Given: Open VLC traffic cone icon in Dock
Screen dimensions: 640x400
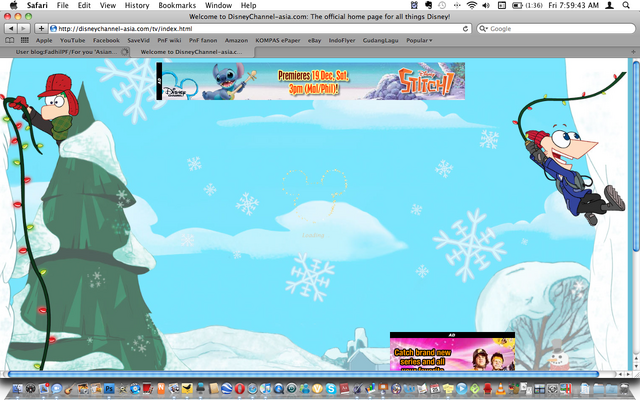Looking at the screenshot, I should [x=500, y=389].
